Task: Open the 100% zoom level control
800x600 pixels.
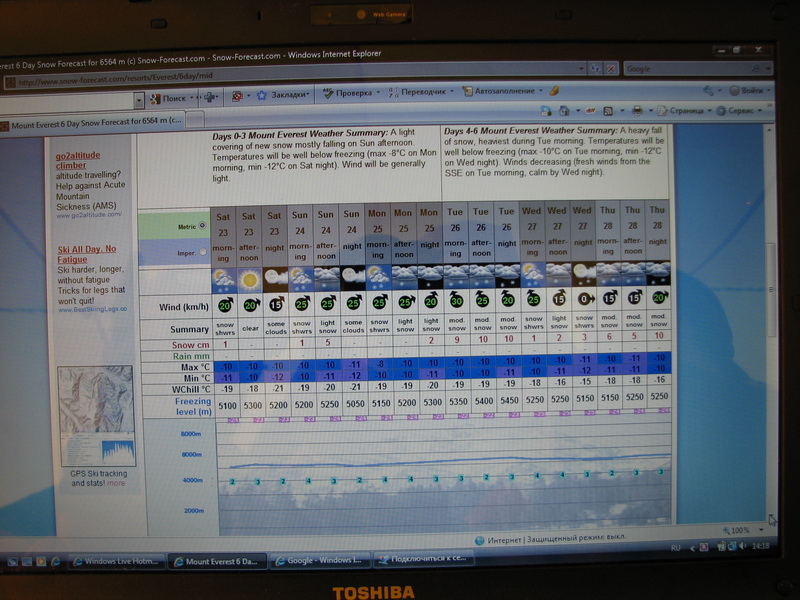Action: [x=742, y=530]
